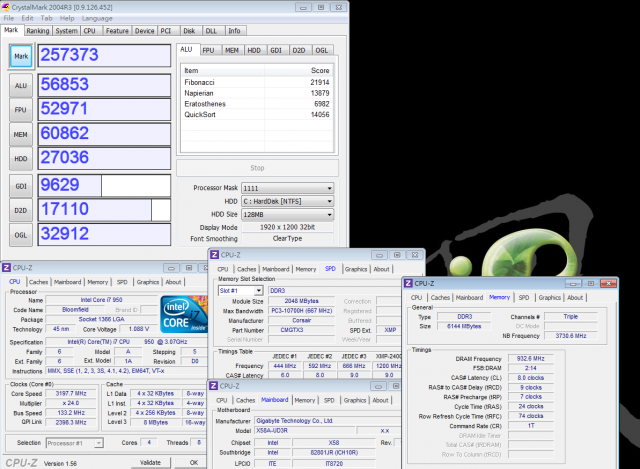The image size is (640, 469).
Task: Click Validate in the CPU-Z CPU window
Action: (150, 462)
